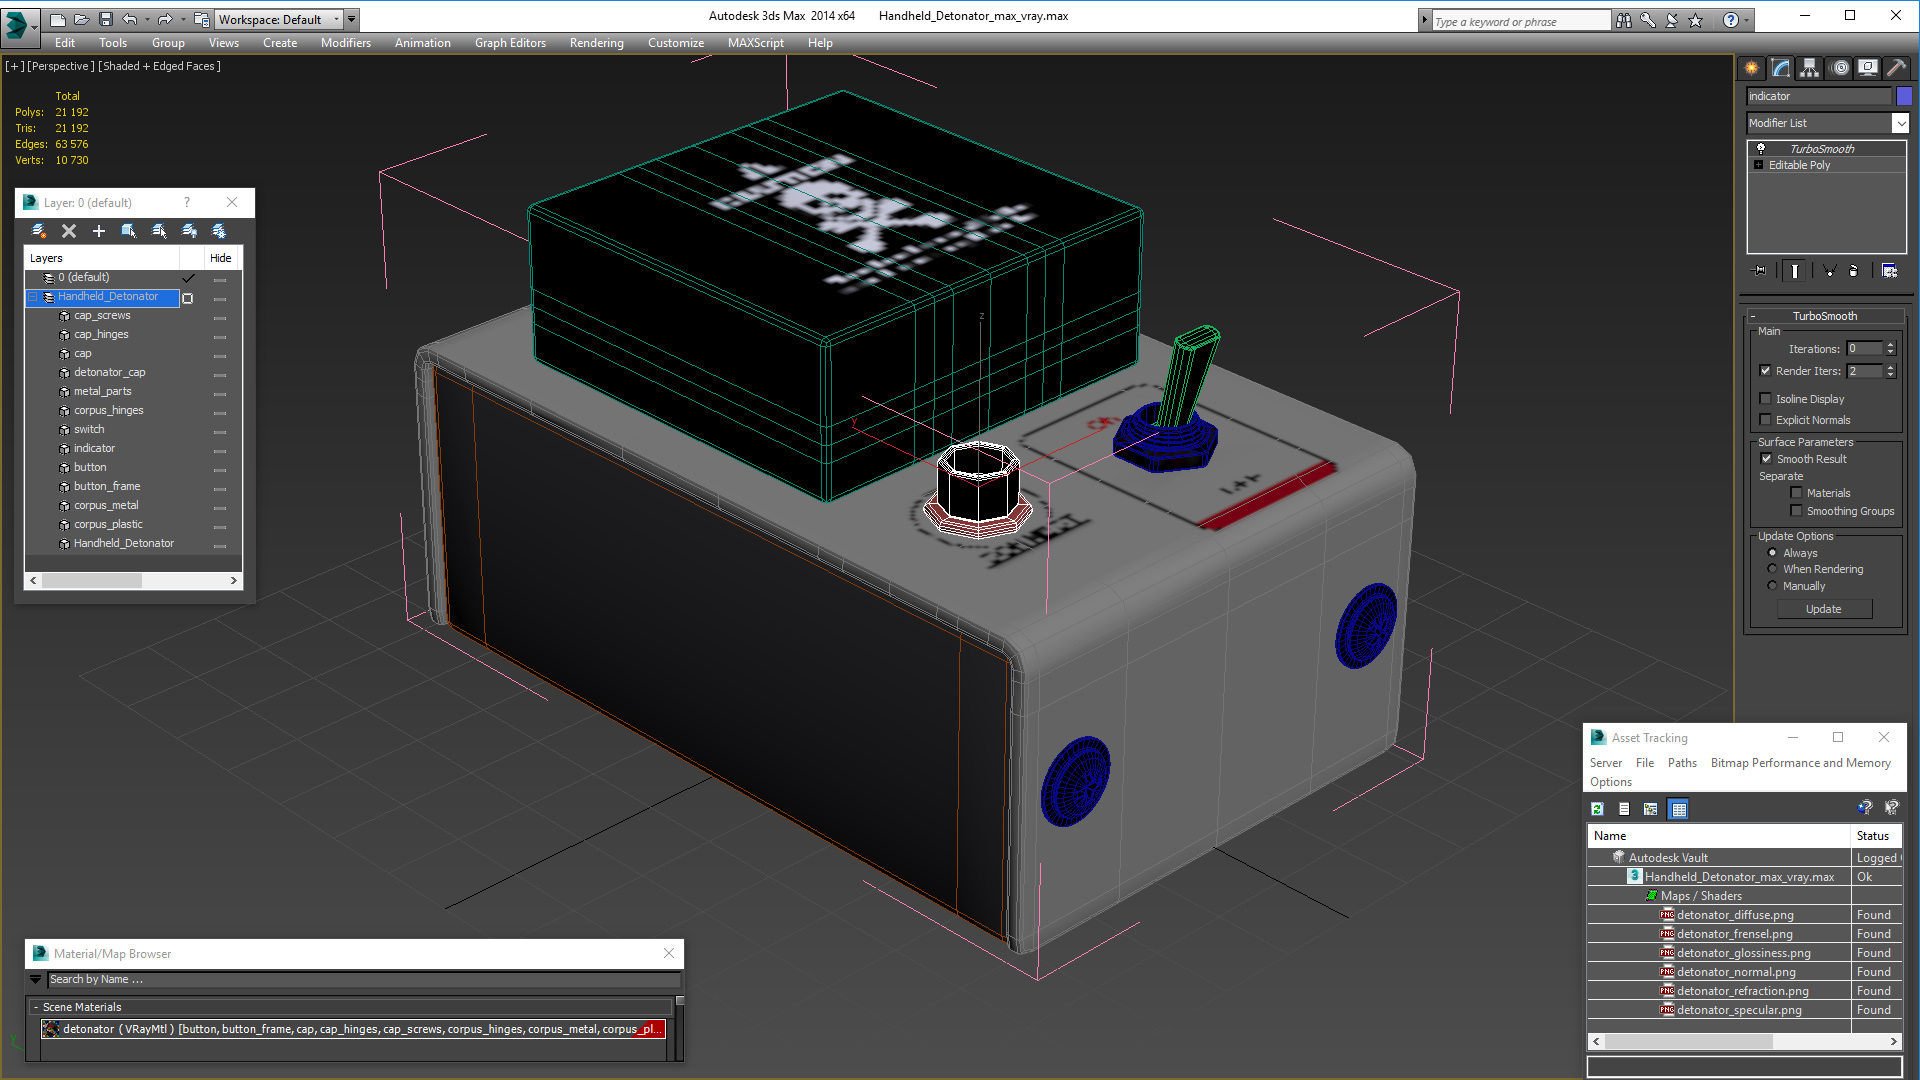Click the Create New Layer icon in the Layer dialog
The height and width of the screenshot is (1080, 1920).
click(x=38, y=231)
